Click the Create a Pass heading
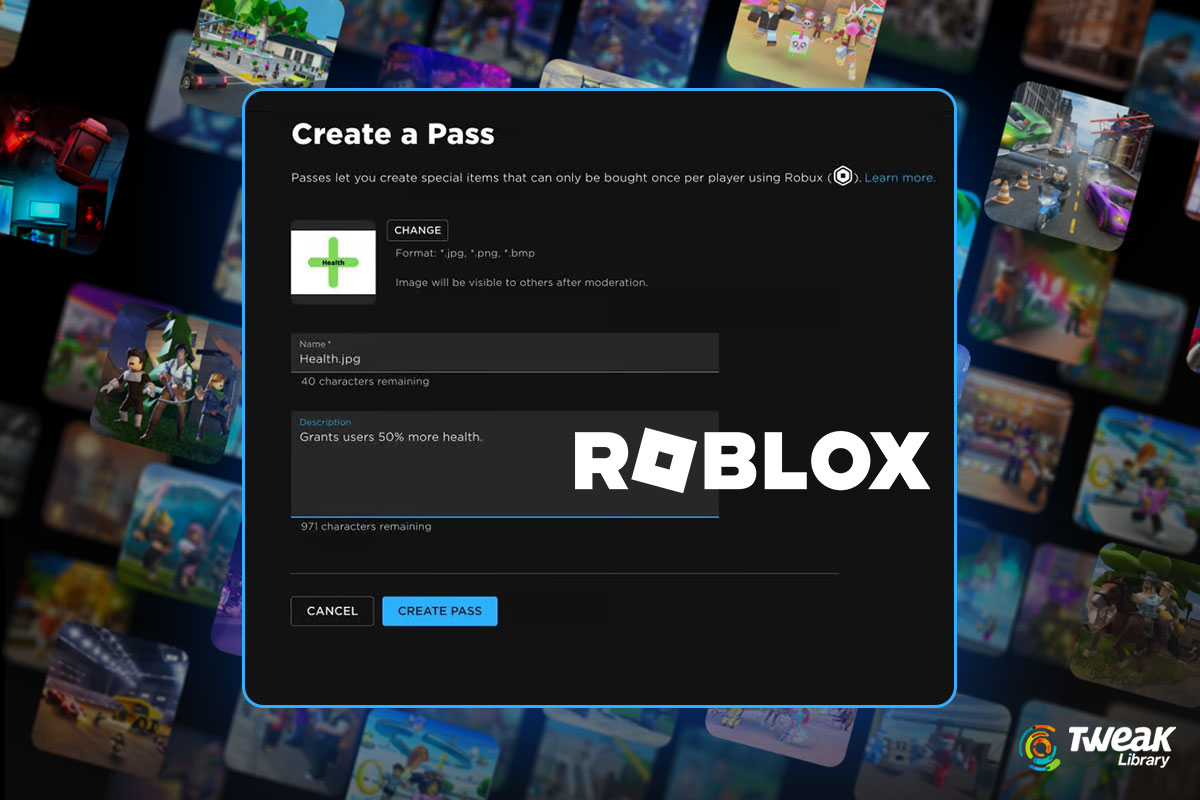Image resolution: width=1200 pixels, height=800 pixels. coord(393,134)
